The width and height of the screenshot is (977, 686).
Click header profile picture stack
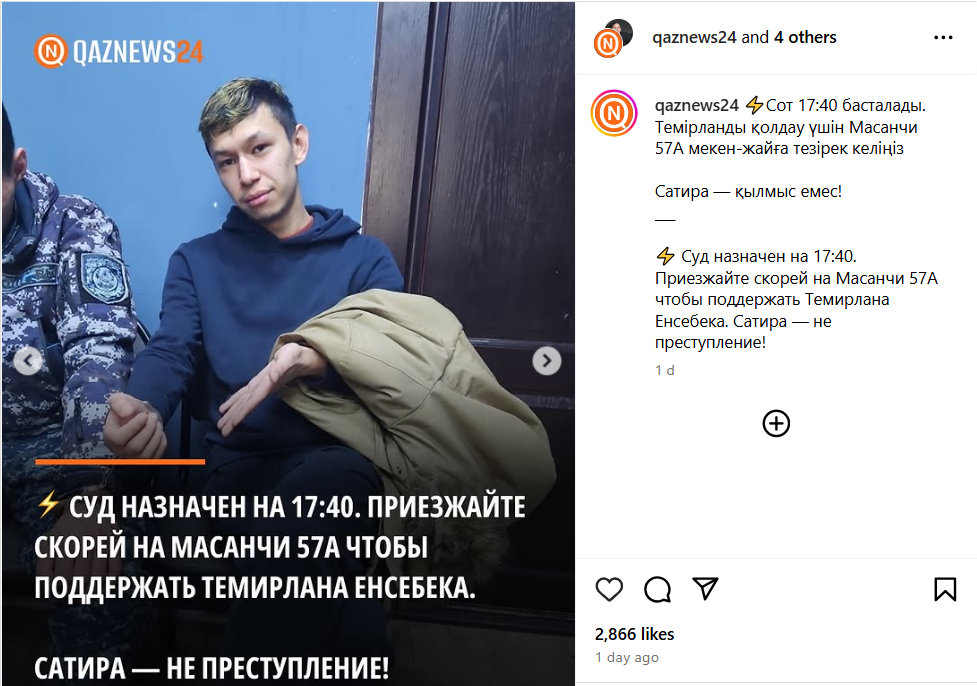(613, 39)
